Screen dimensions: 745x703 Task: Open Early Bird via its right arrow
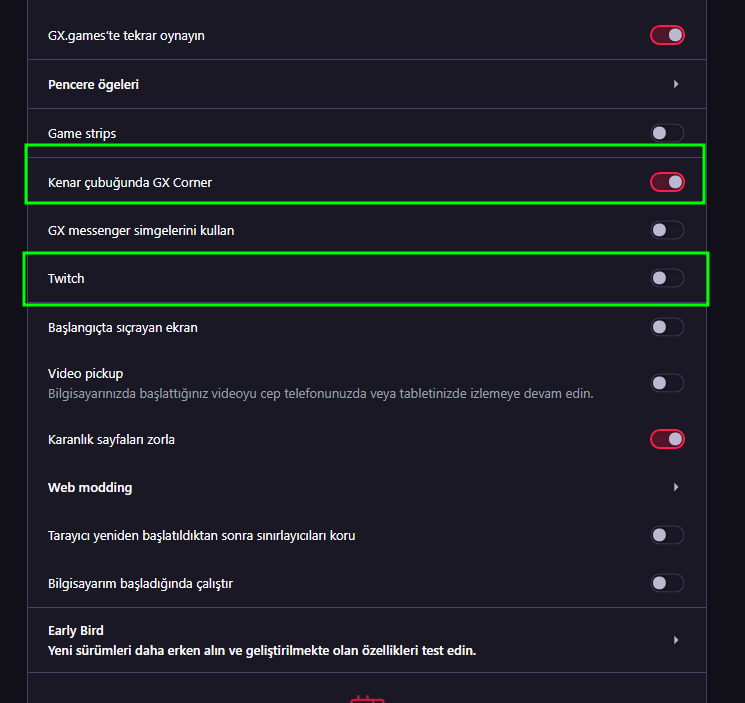click(x=676, y=640)
